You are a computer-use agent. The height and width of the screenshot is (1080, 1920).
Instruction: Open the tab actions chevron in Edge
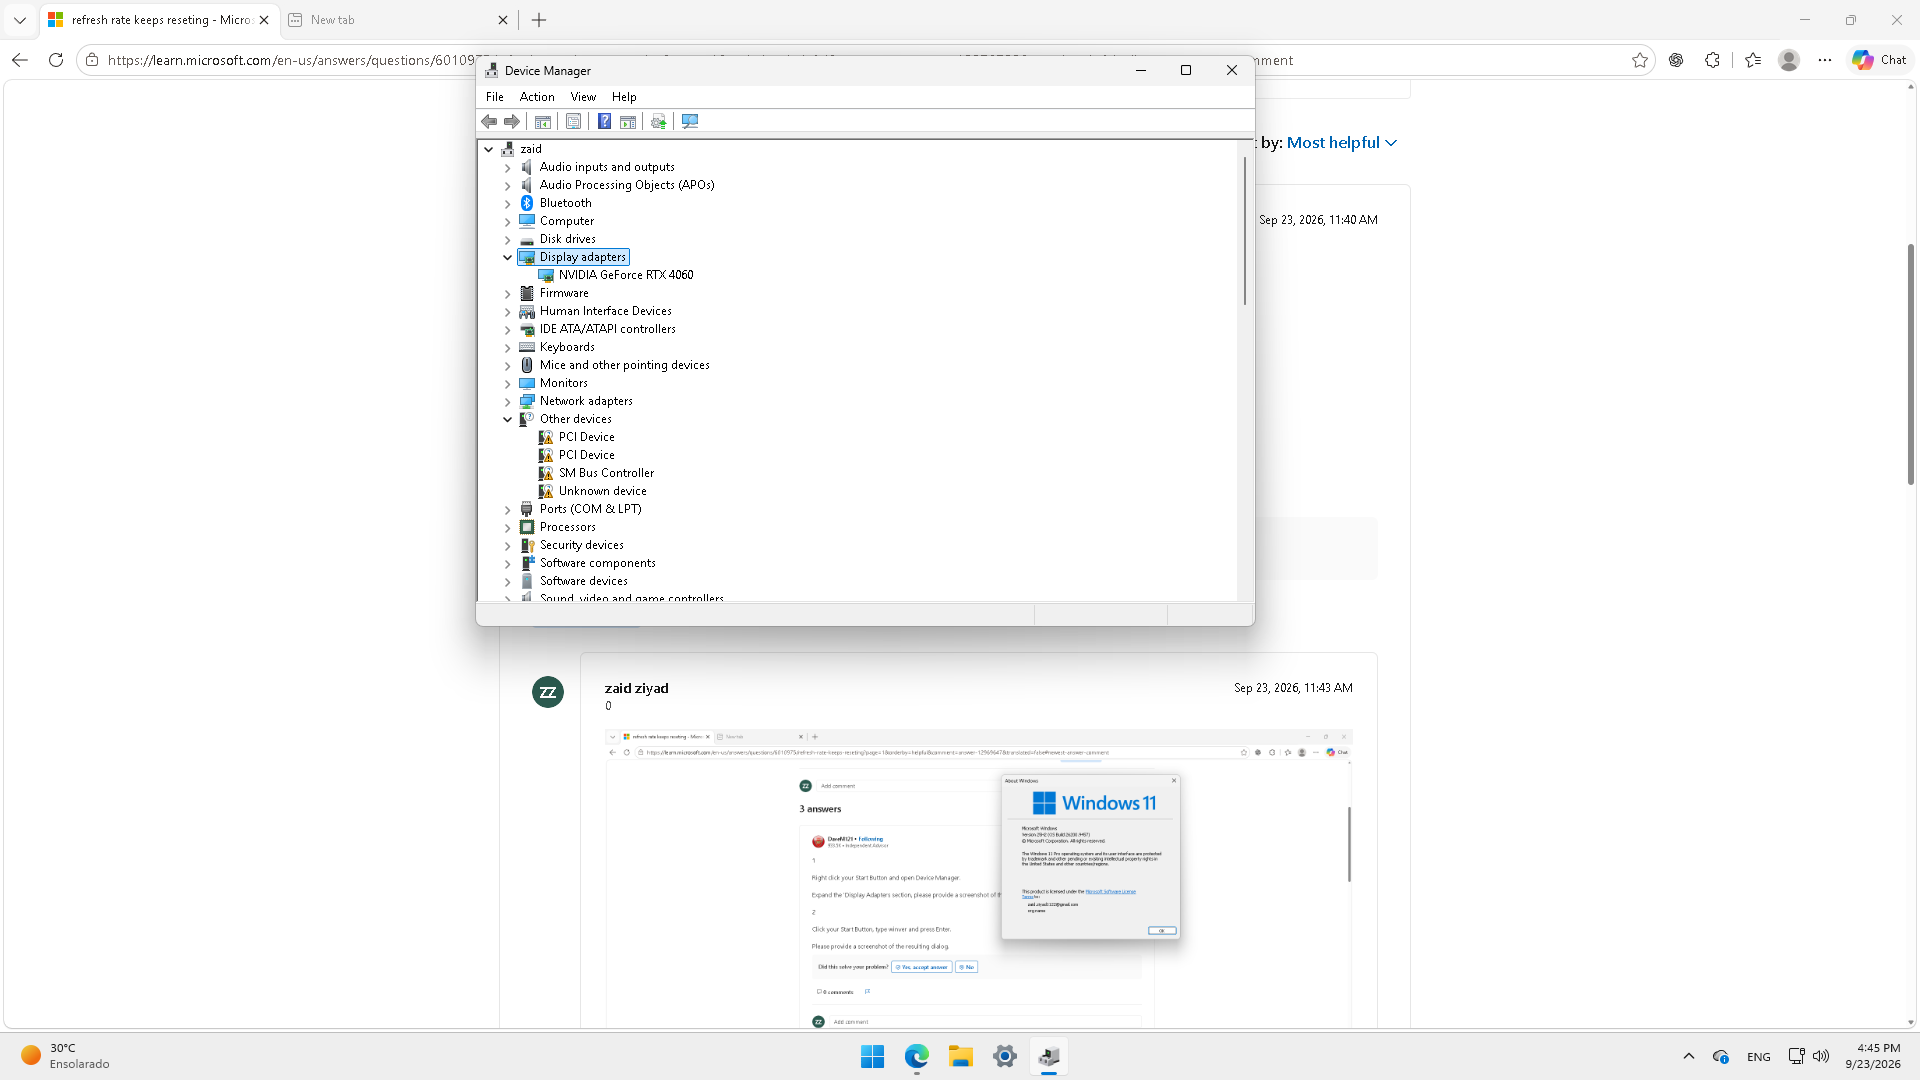(x=20, y=20)
